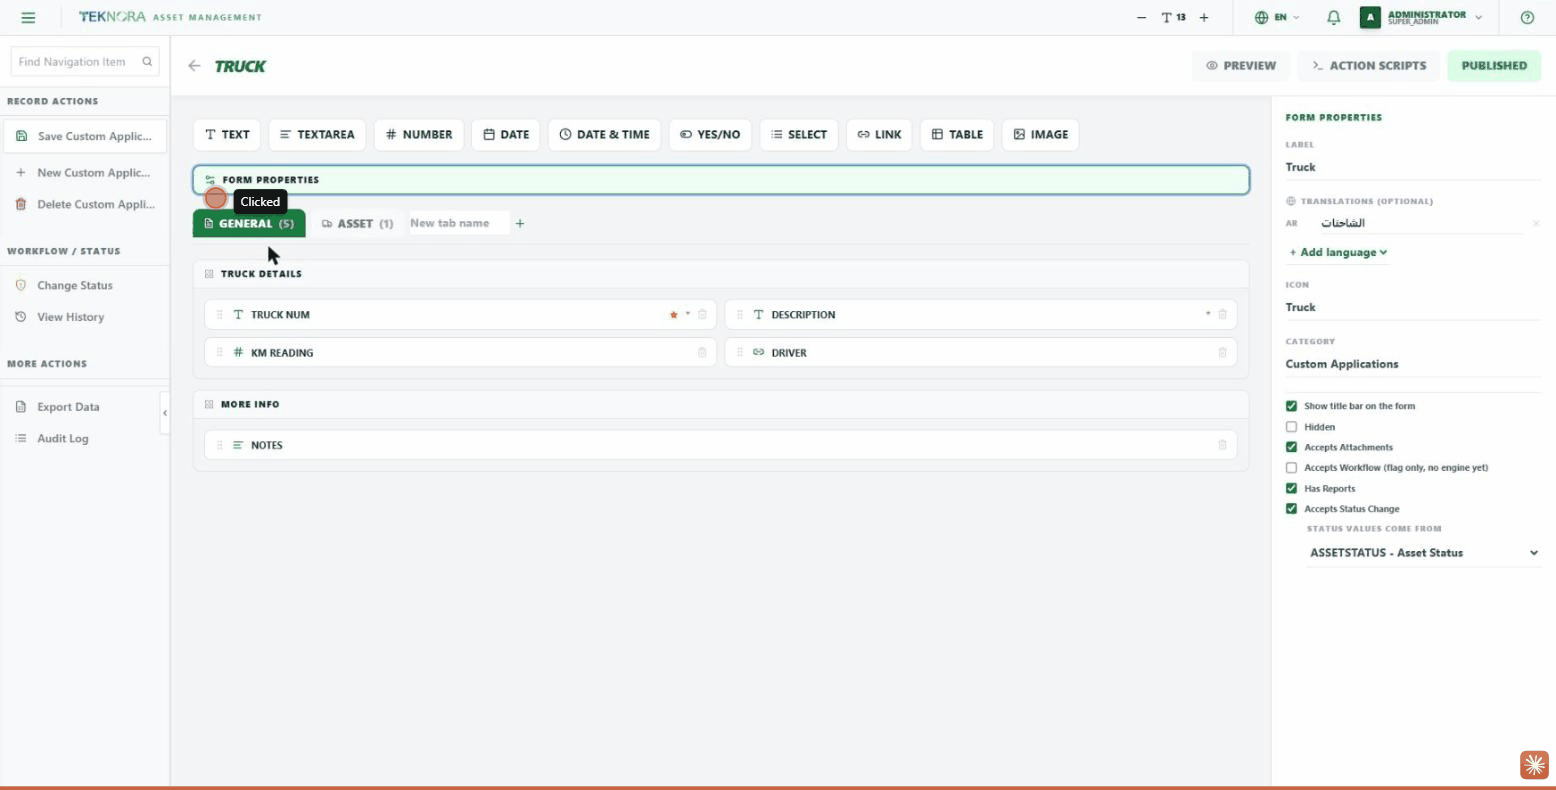Open the ASSETSTATUS status values dropdown
The image size is (1556, 790).
click(1425, 553)
